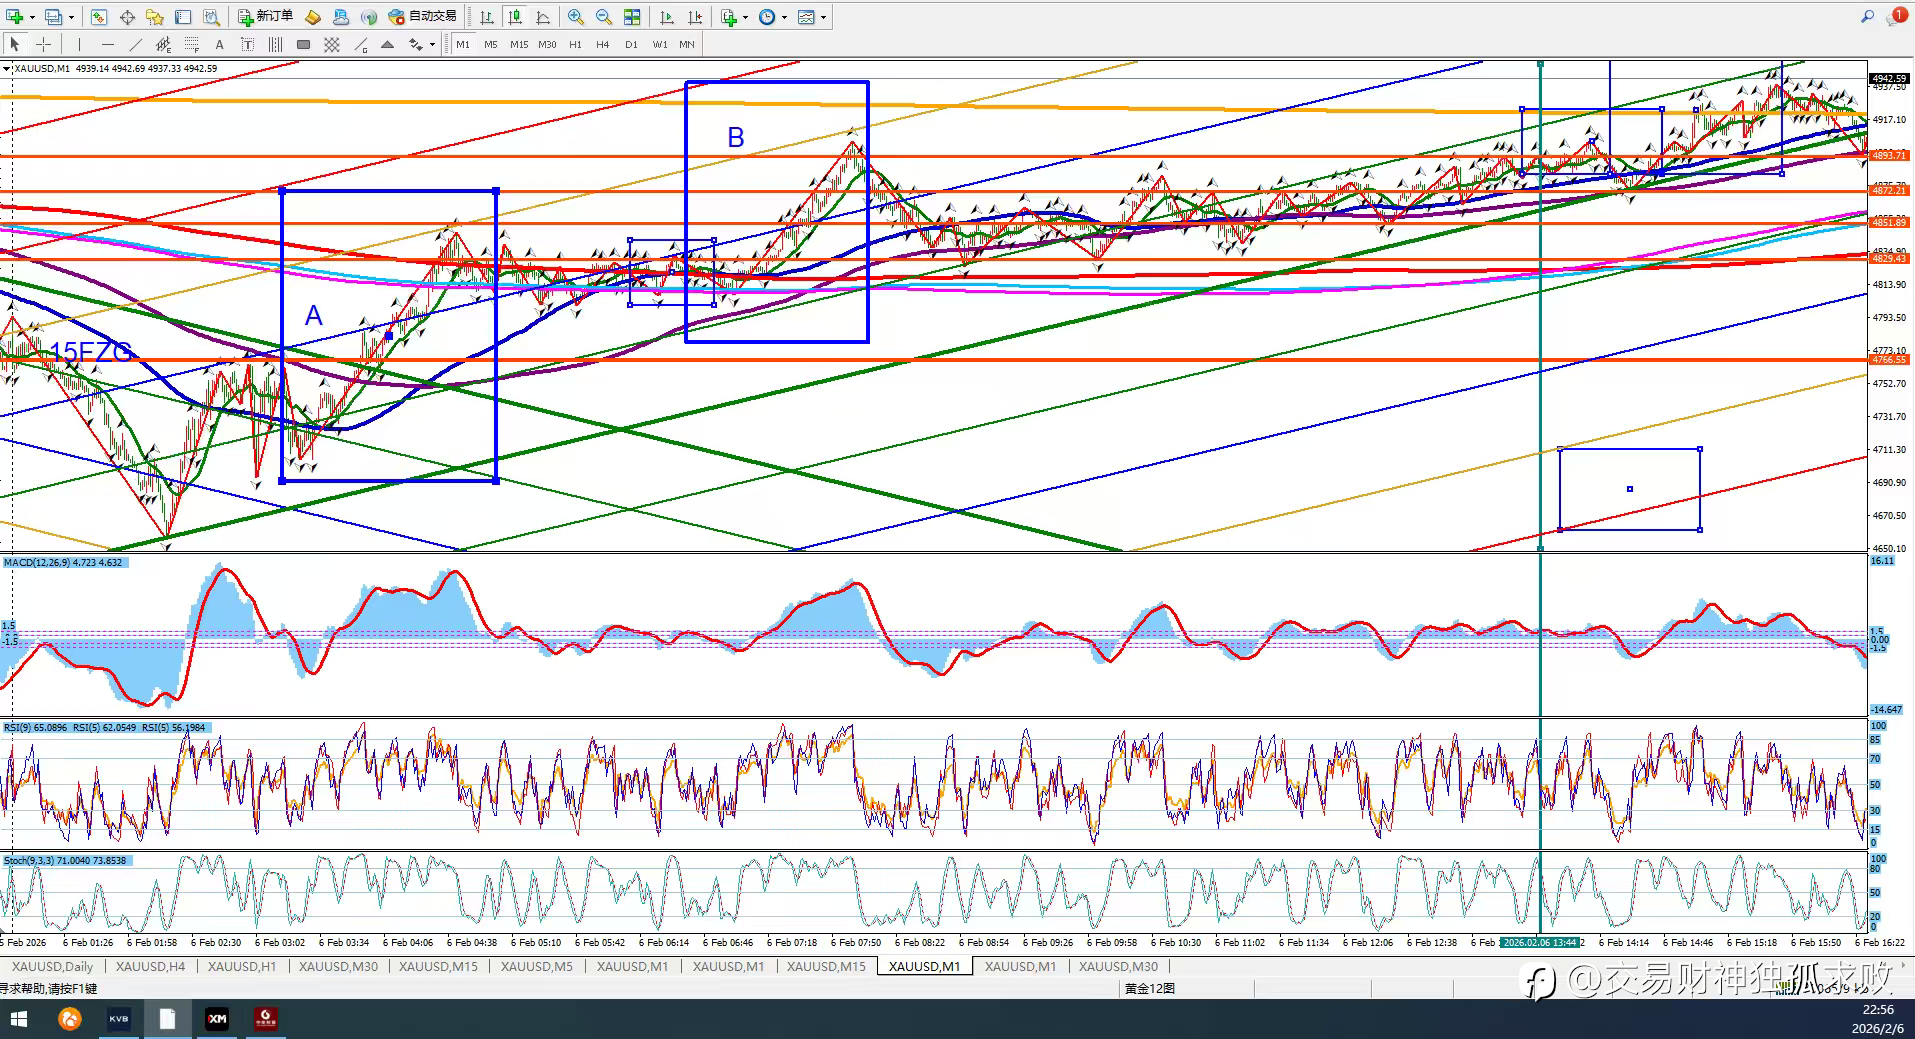Select the H1 timeframe button
1915x1039 pixels.
pos(575,44)
